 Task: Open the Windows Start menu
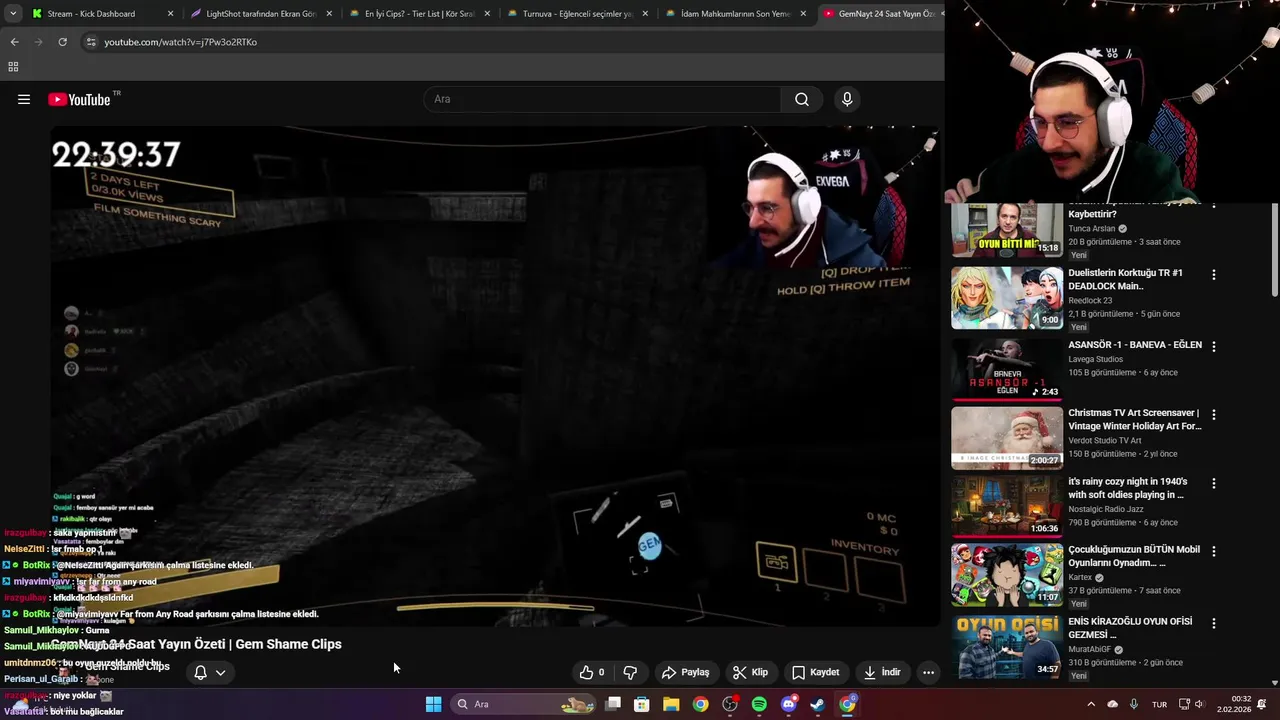pos(433,704)
